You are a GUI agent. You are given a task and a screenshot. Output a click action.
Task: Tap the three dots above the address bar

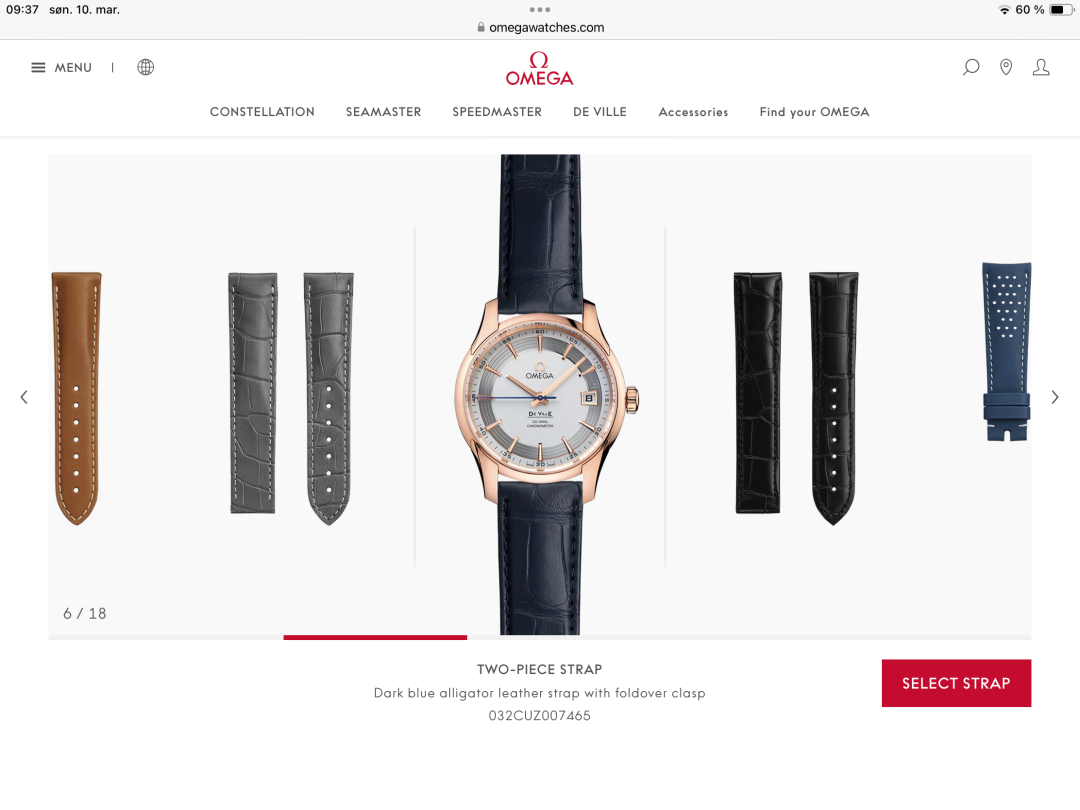coord(540,10)
